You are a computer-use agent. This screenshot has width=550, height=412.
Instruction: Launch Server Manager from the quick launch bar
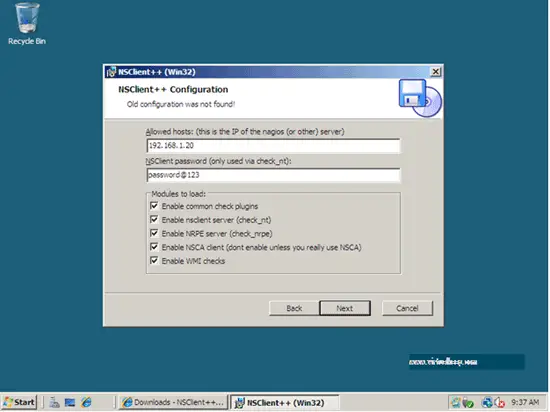54,402
